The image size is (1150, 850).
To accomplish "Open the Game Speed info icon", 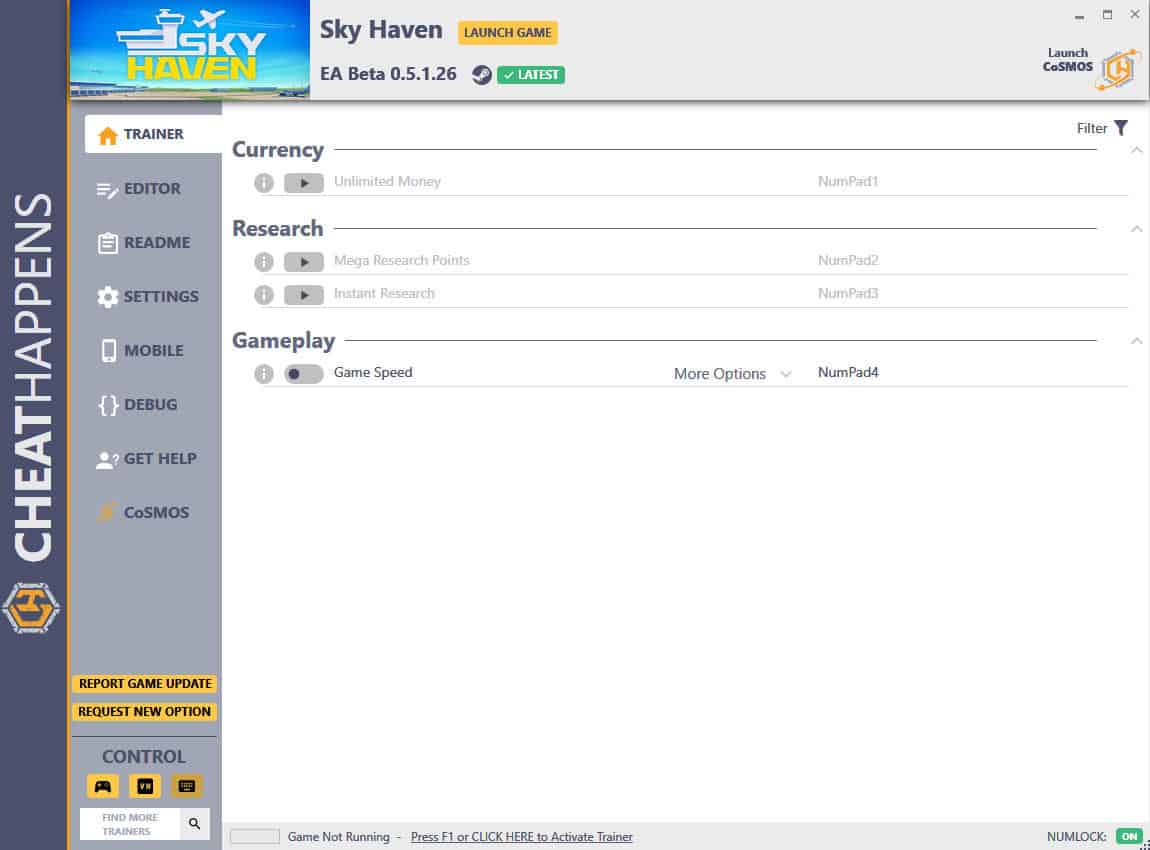I will pyautogui.click(x=264, y=374).
